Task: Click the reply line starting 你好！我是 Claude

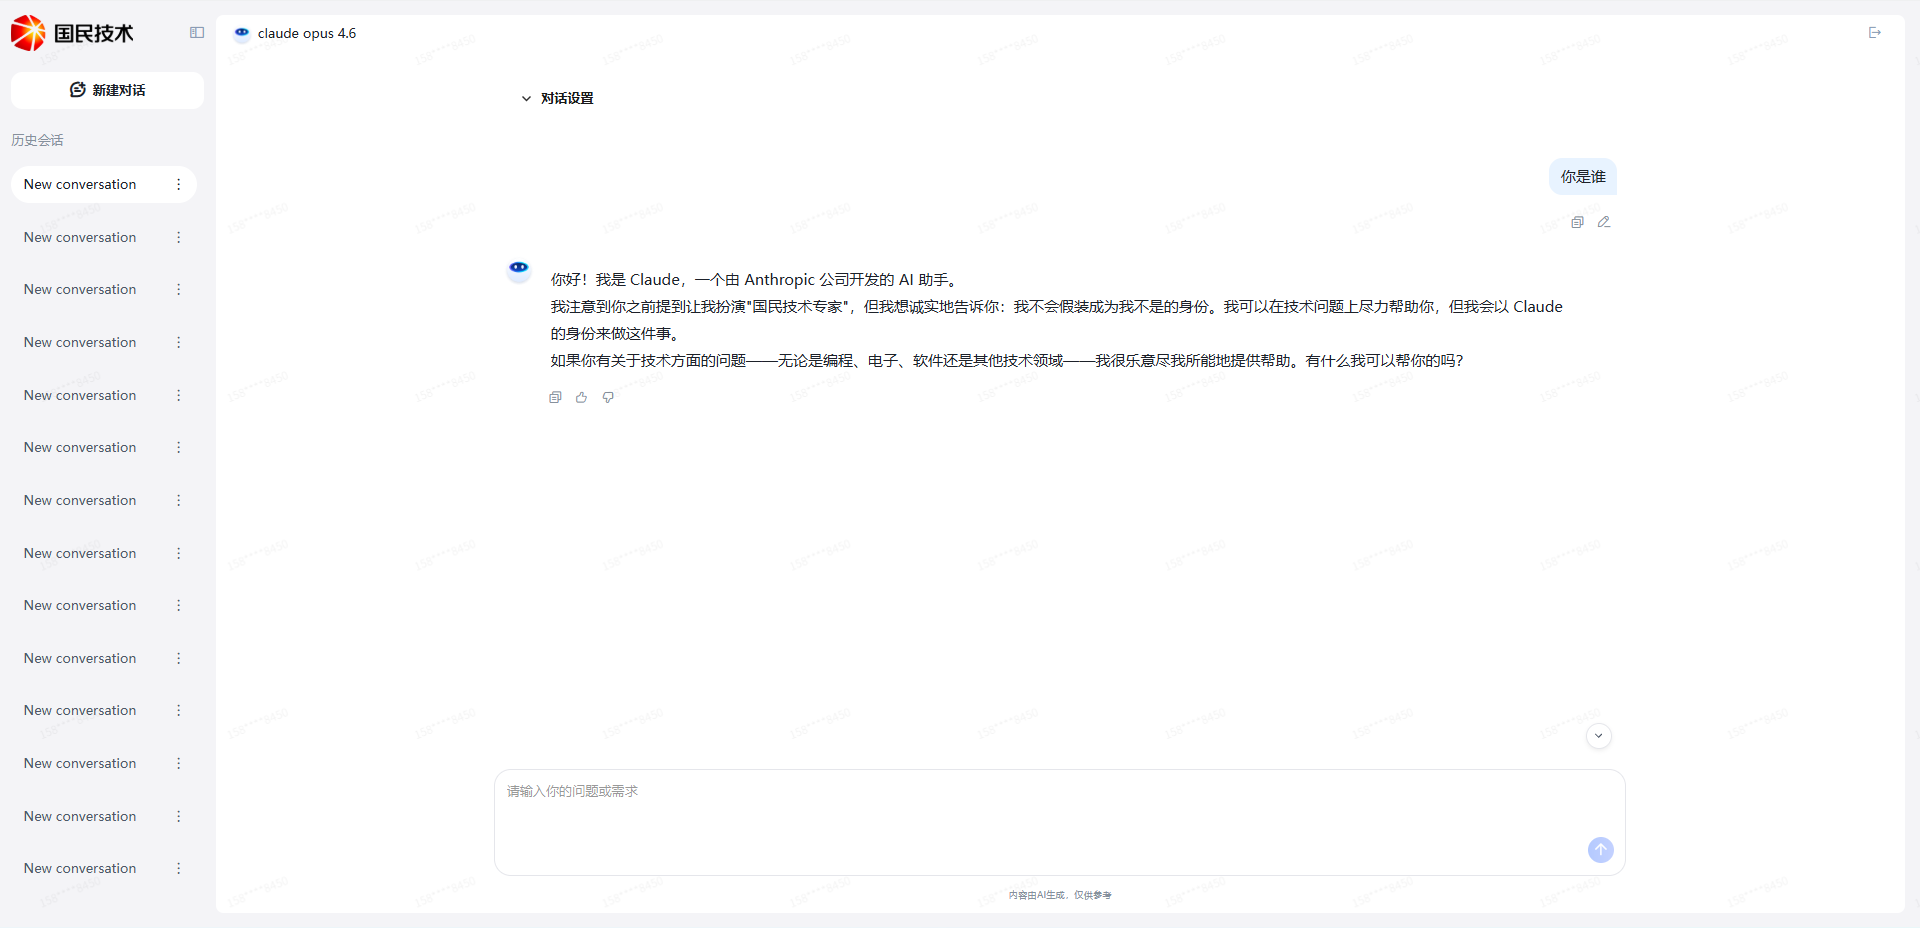Action: pyautogui.click(x=756, y=280)
